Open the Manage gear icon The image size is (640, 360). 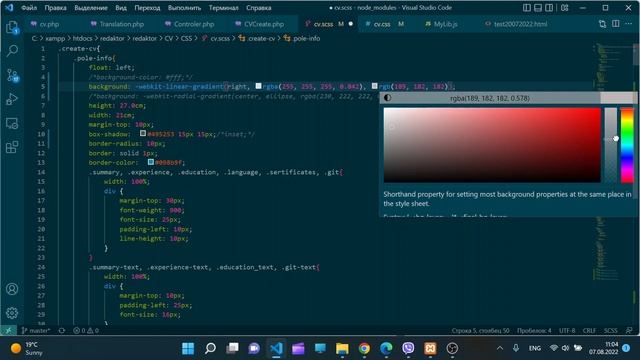coord(12,313)
